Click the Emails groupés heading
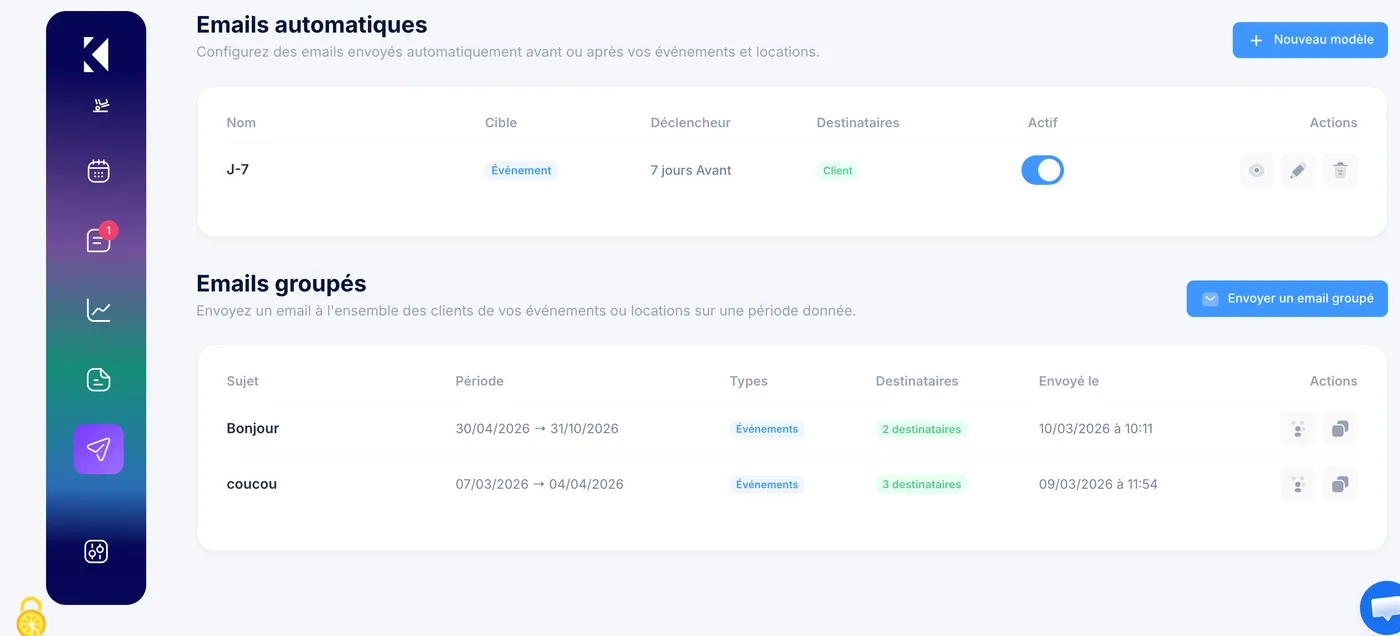 [x=282, y=284]
